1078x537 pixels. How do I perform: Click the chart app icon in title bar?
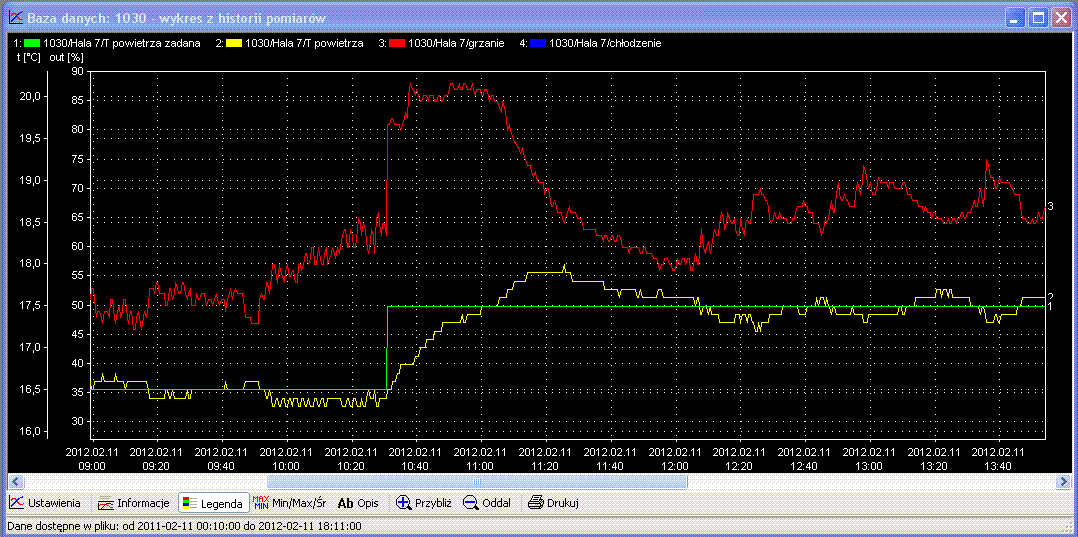[x=16, y=18]
